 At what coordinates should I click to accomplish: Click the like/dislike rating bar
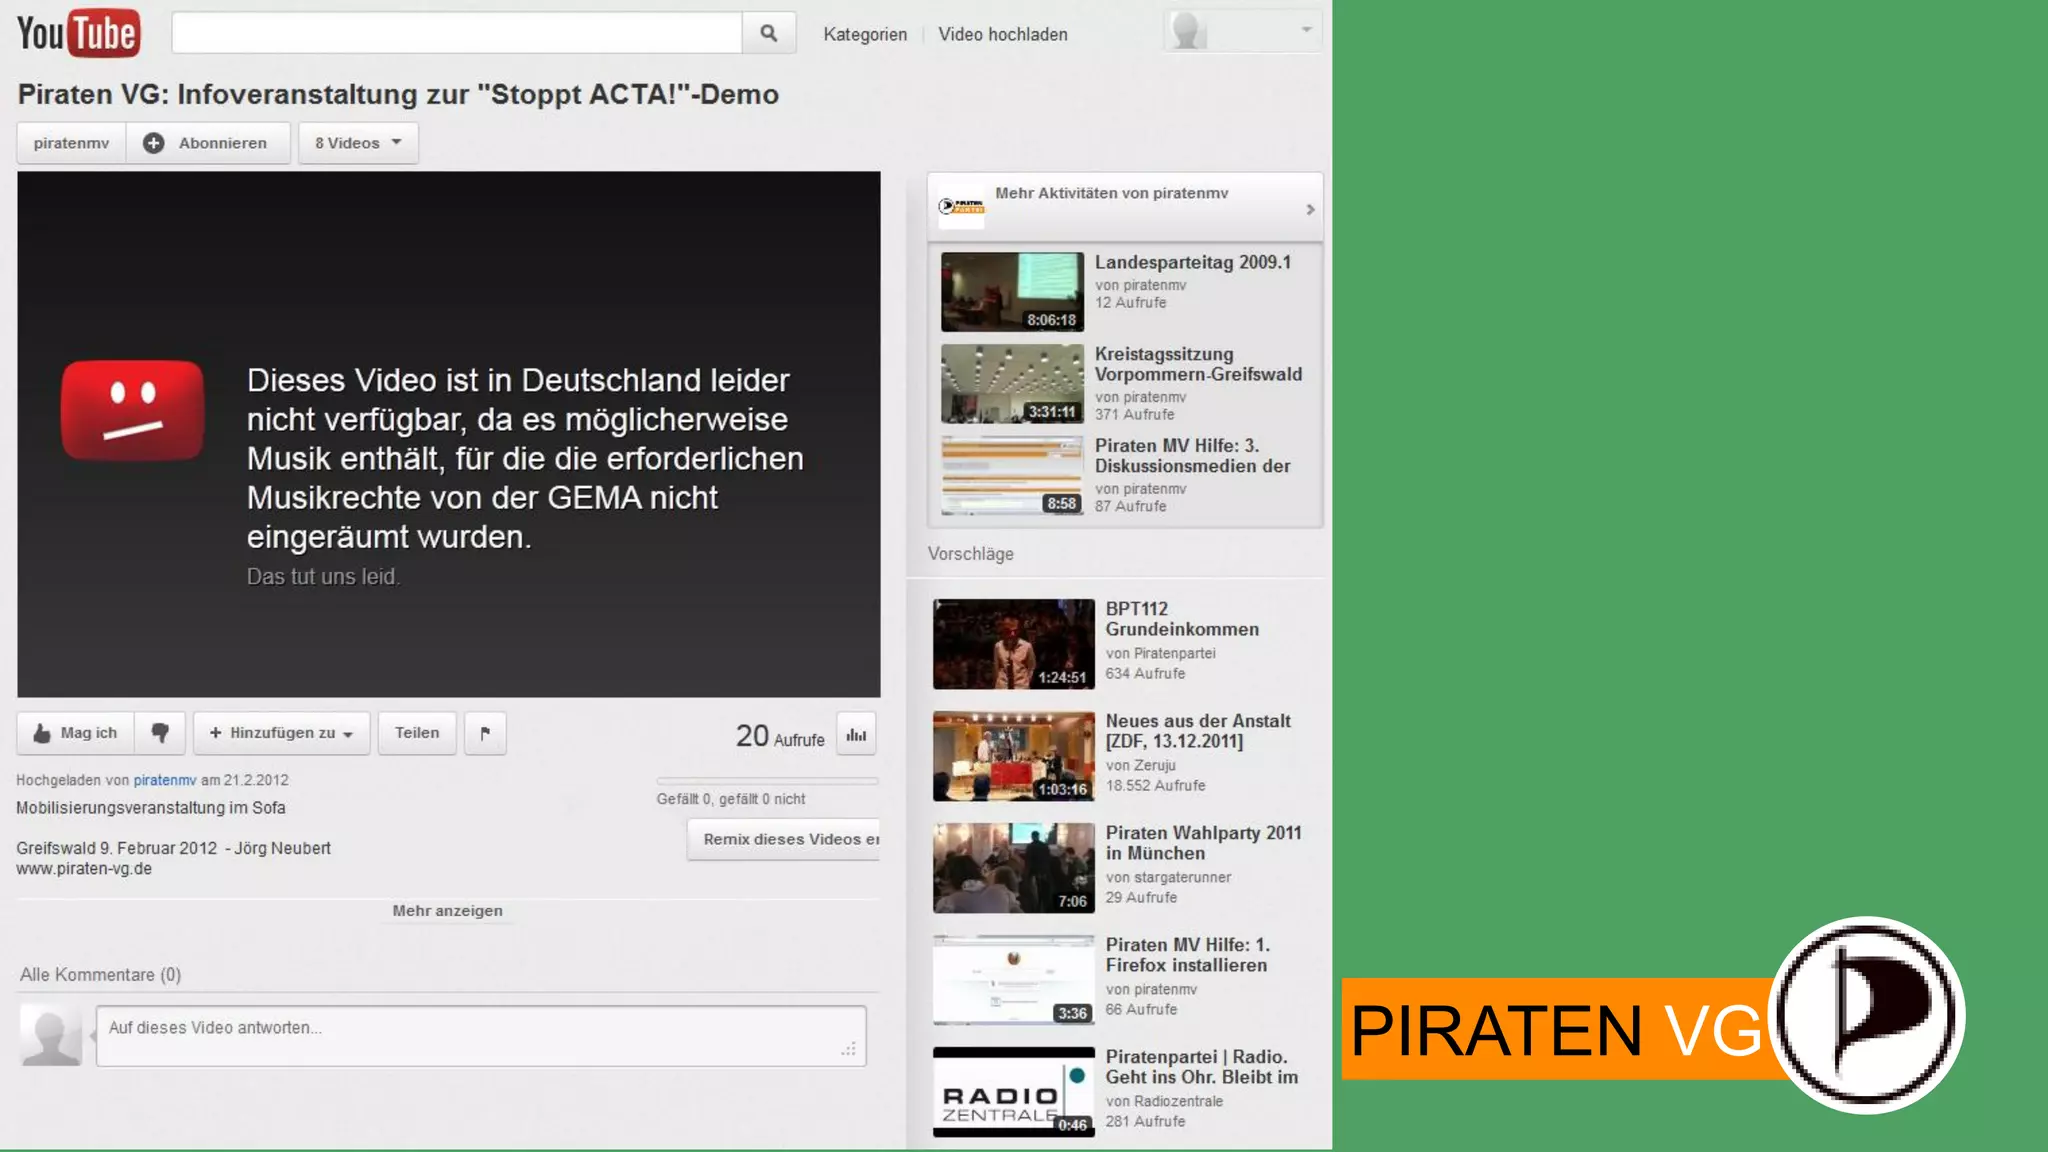767,781
